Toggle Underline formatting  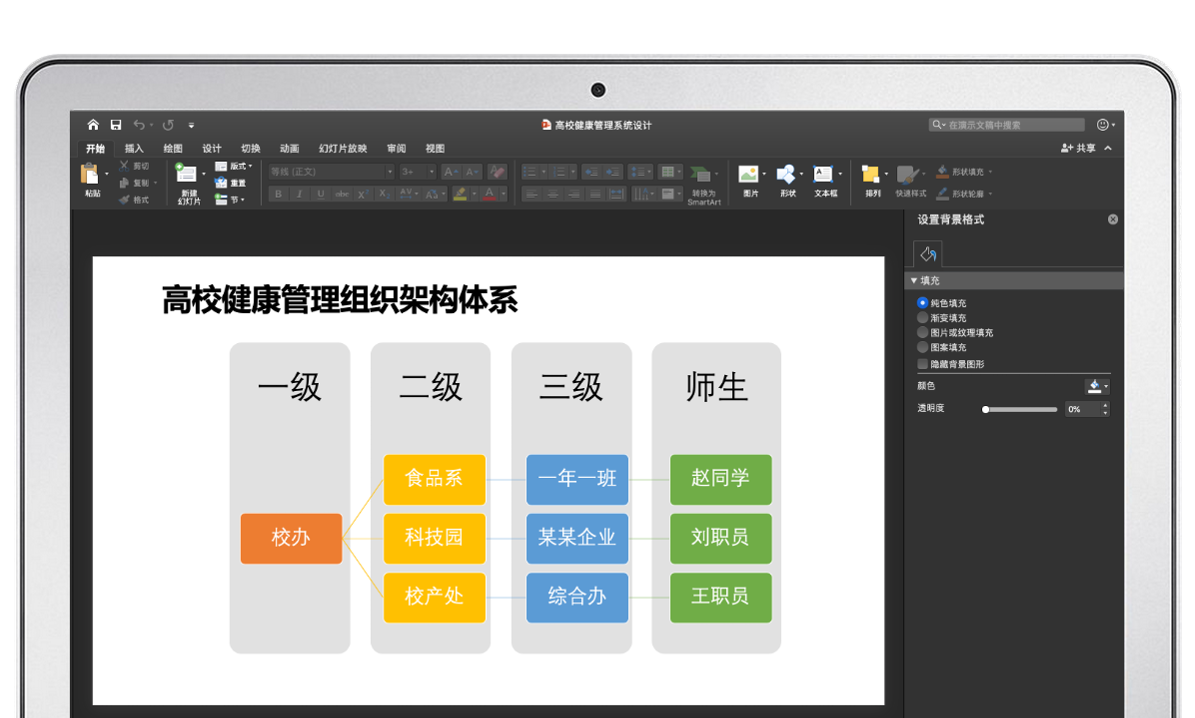pyautogui.click(x=320, y=194)
